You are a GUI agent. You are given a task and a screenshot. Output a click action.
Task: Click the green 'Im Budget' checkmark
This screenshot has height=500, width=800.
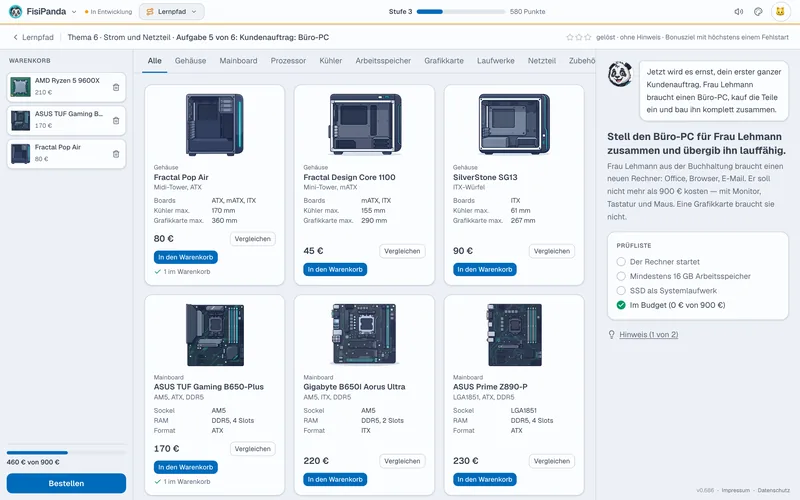click(621, 305)
